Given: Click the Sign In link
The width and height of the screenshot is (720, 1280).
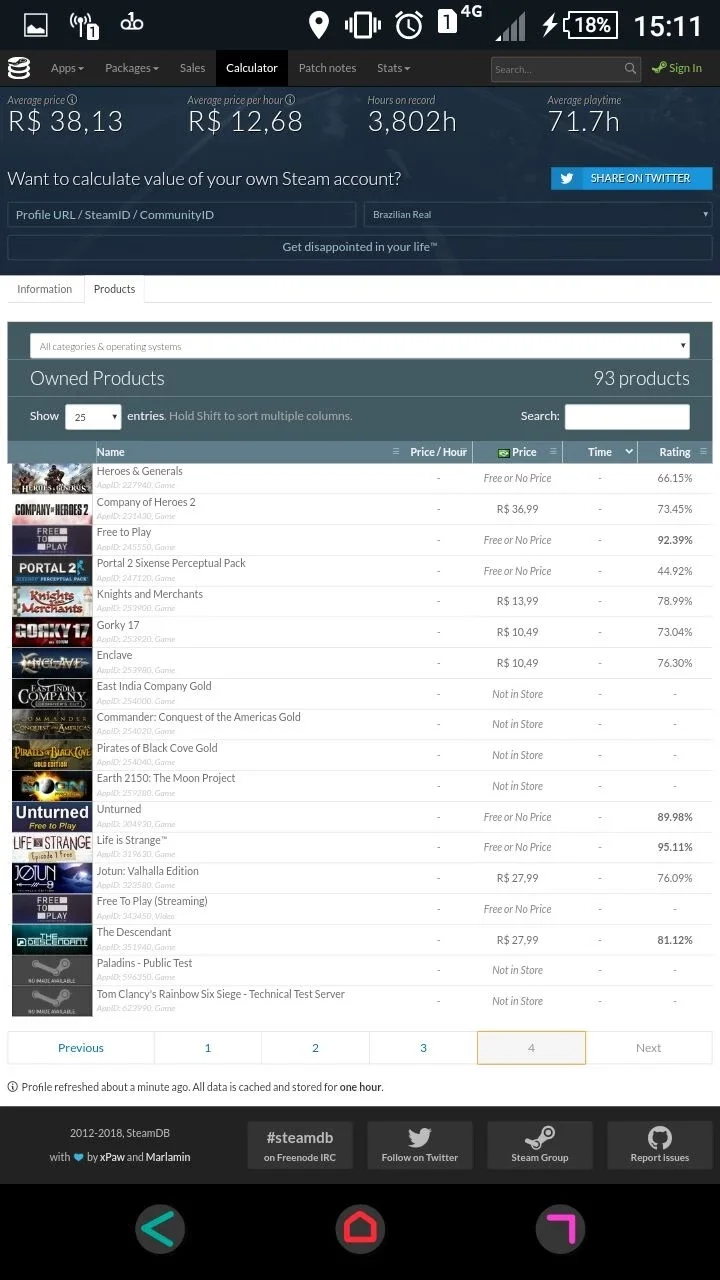Looking at the screenshot, I should click(677, 68).
